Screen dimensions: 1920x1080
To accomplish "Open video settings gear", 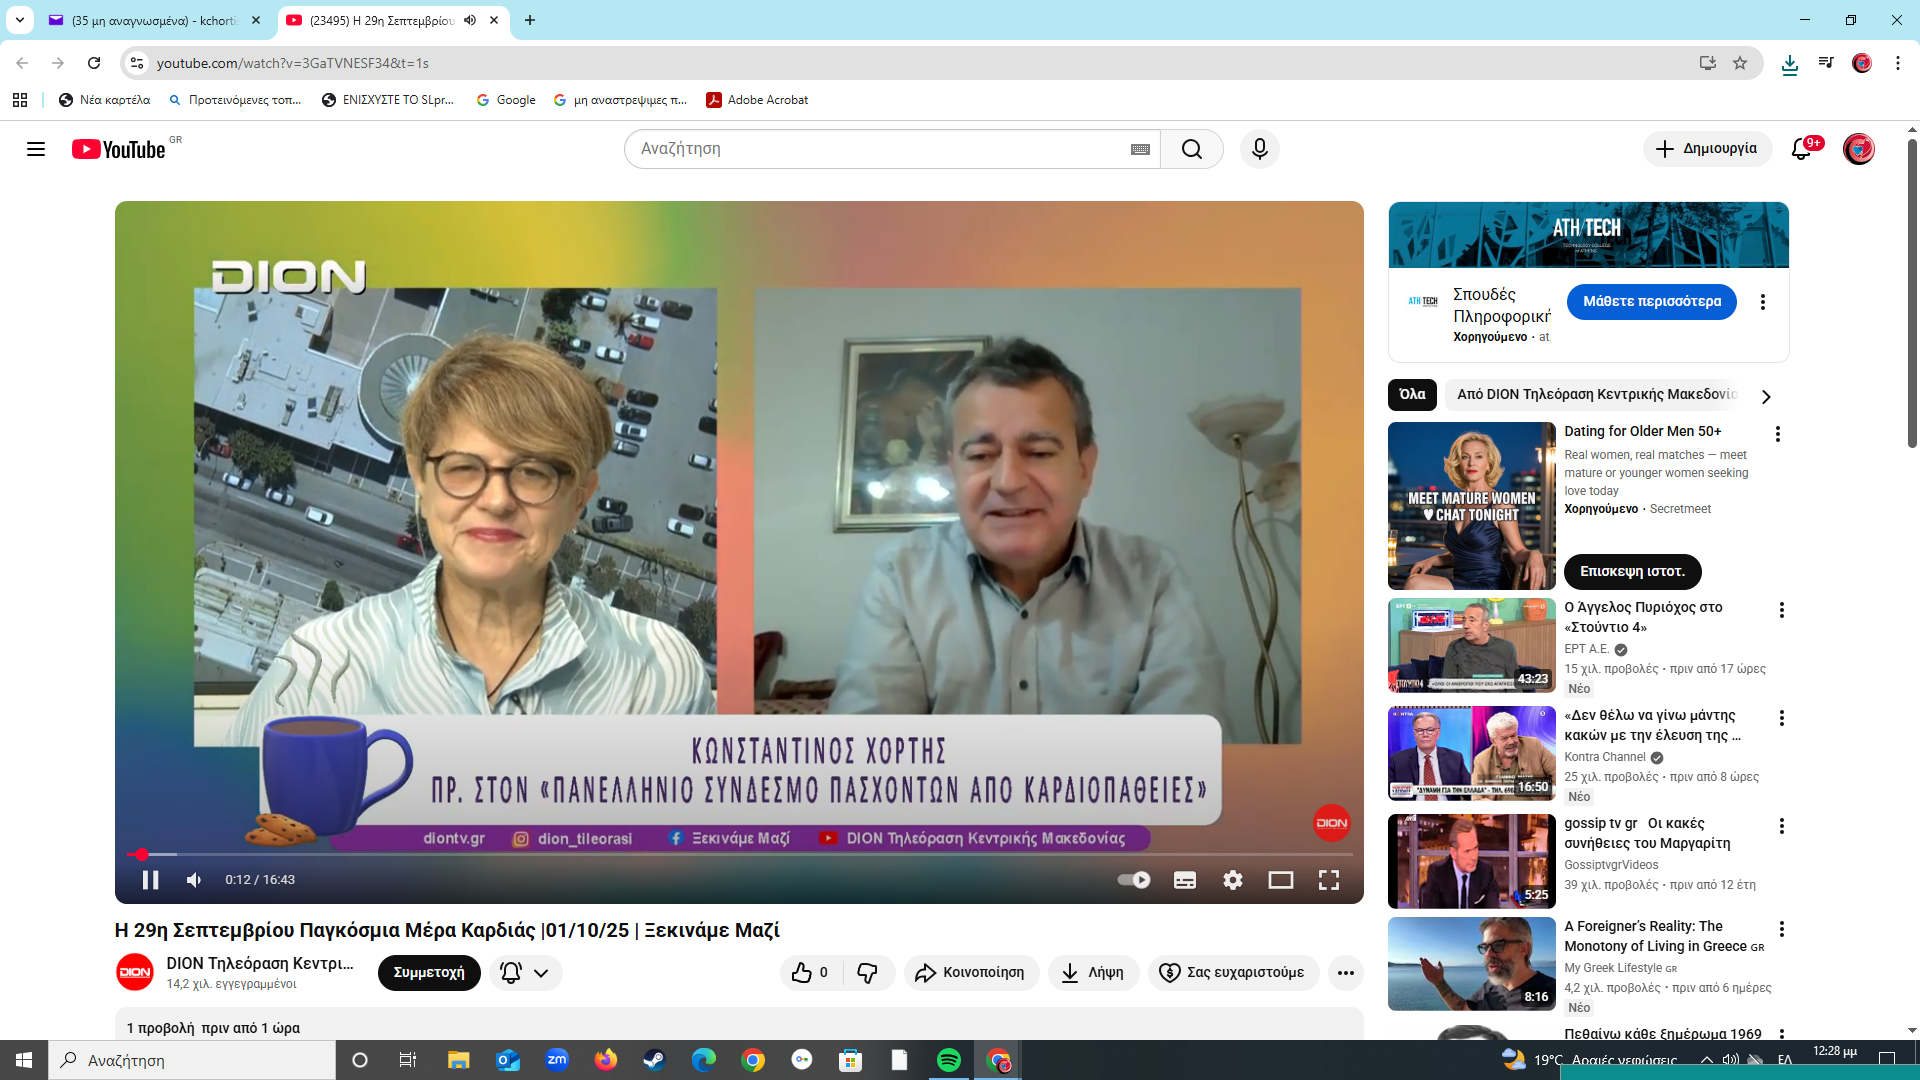I will point(1232,880).
